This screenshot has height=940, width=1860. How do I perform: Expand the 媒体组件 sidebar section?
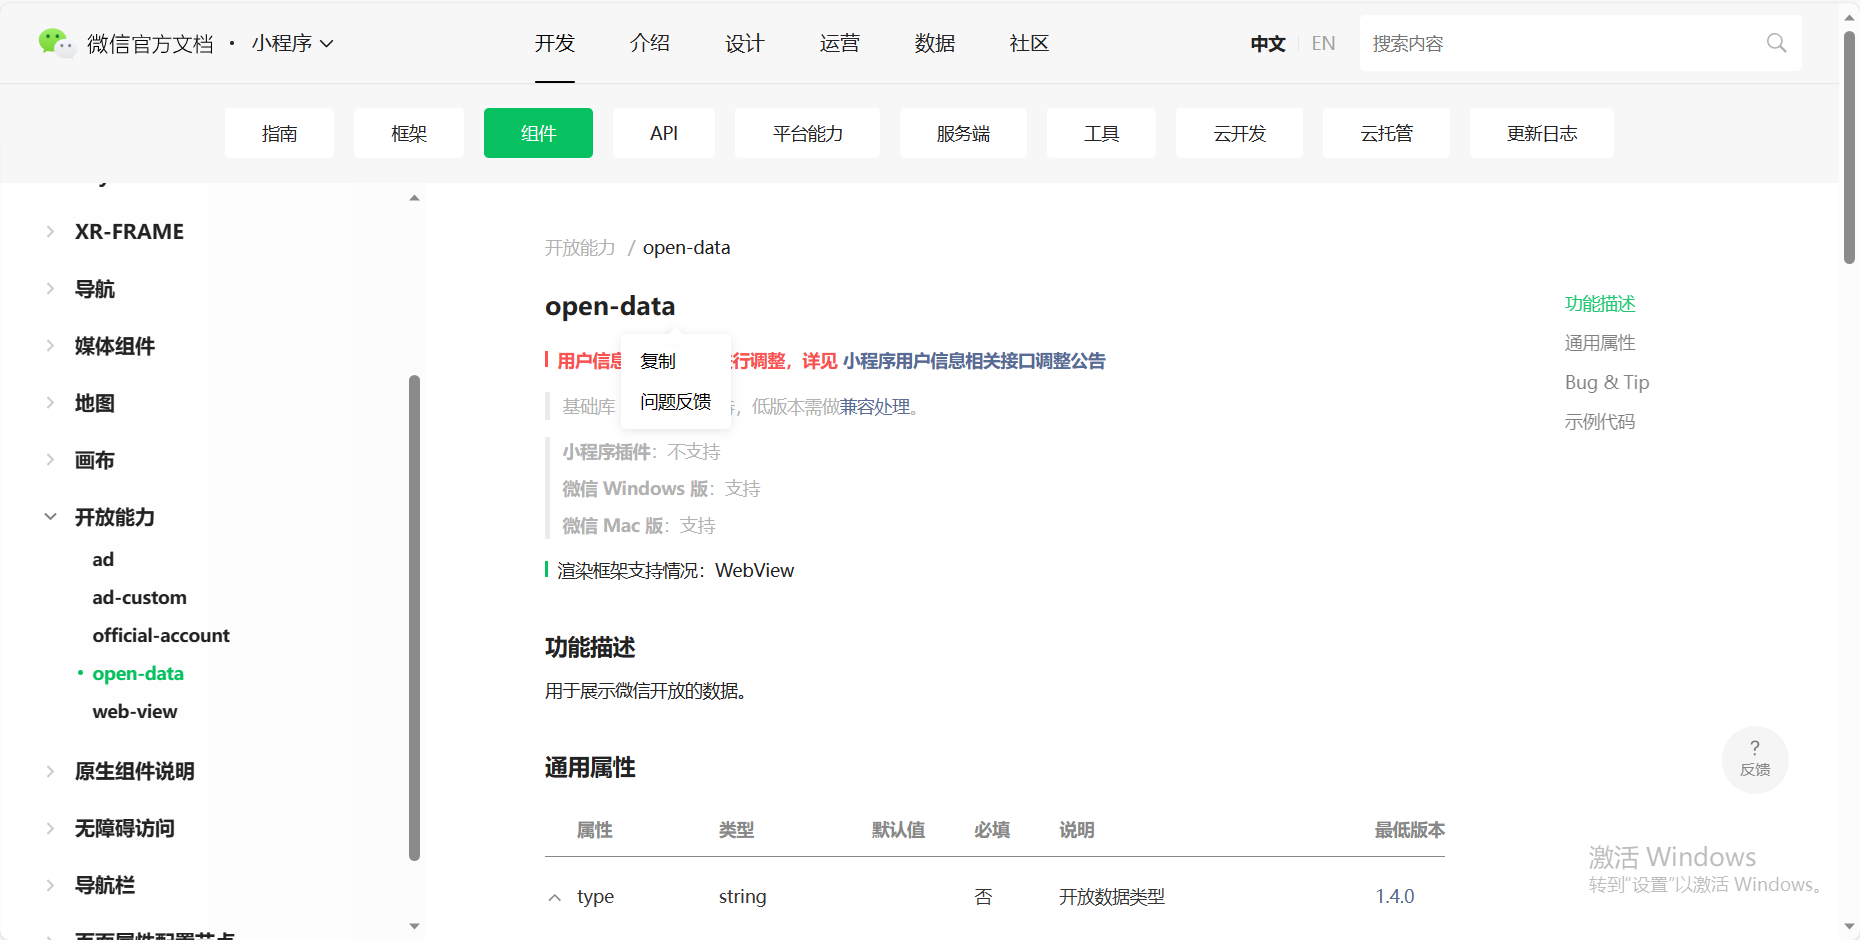point(50,346)
